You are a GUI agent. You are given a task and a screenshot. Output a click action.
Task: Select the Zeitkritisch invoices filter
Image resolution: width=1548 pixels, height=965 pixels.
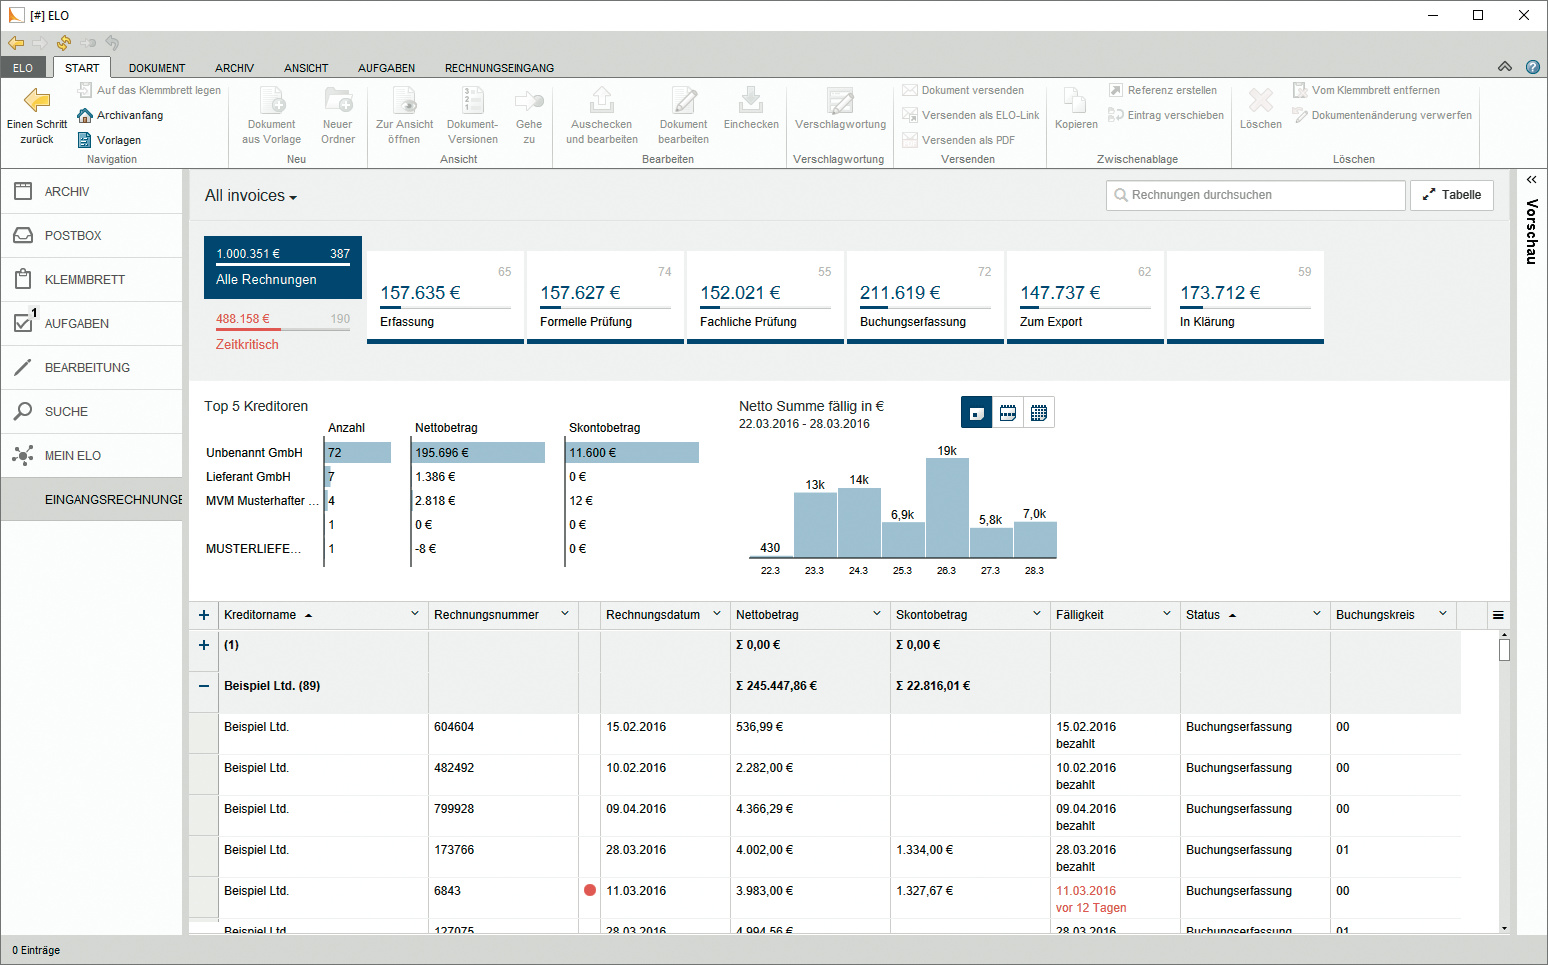click(247, 344)
